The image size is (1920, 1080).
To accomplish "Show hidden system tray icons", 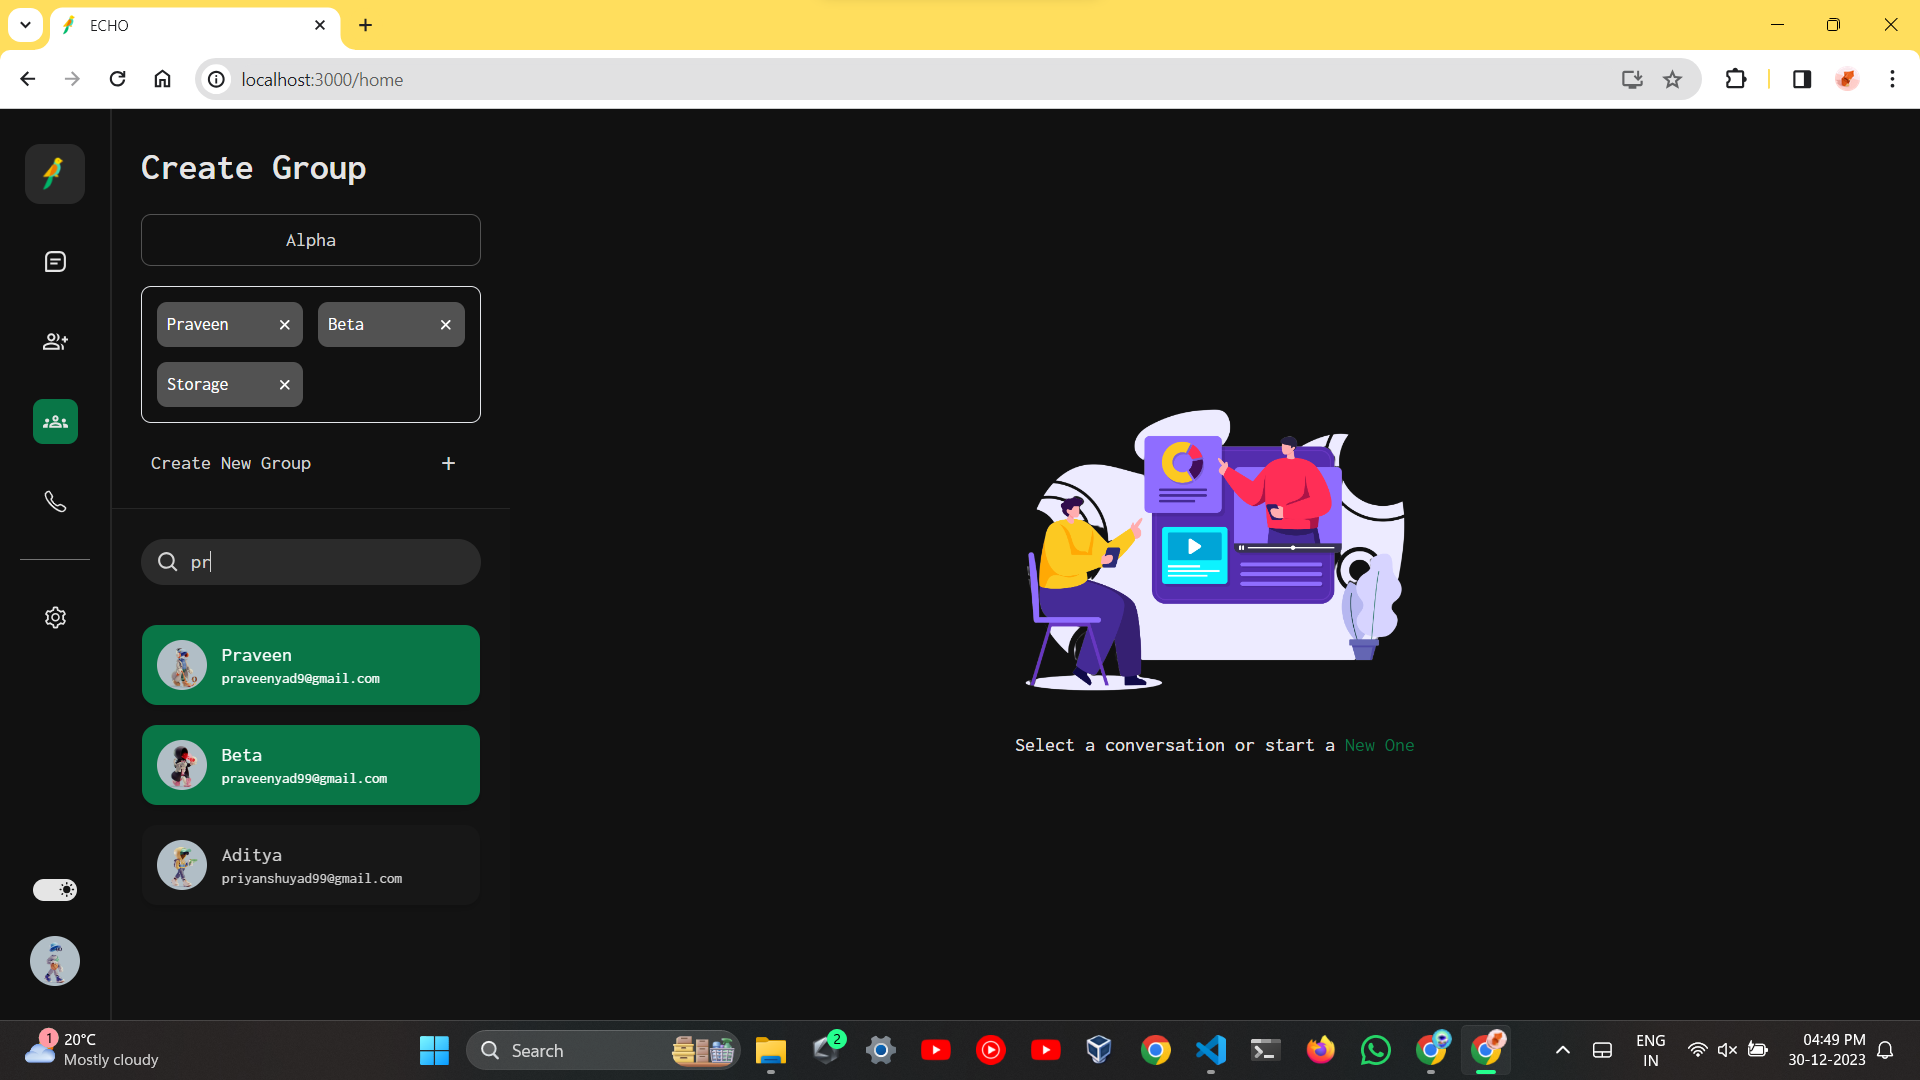I will pyautogui.click(x=1562, y=1050).
